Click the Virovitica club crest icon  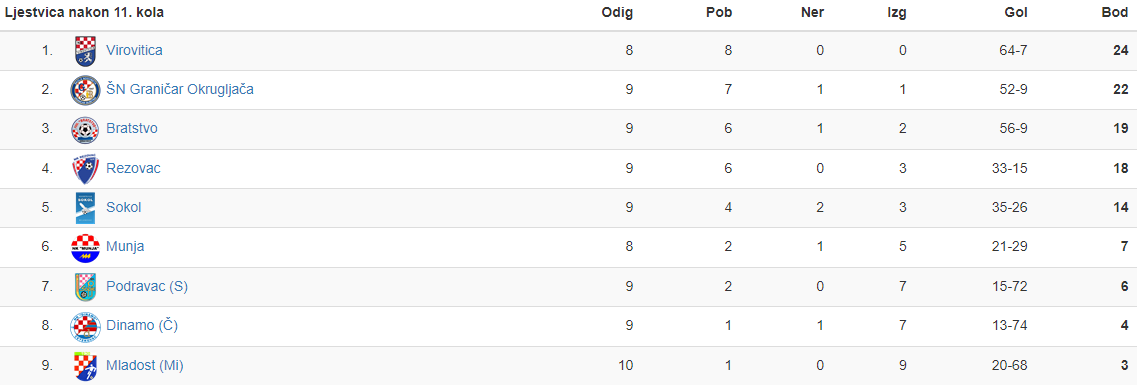pyautogui.click(x=85, y=51)
